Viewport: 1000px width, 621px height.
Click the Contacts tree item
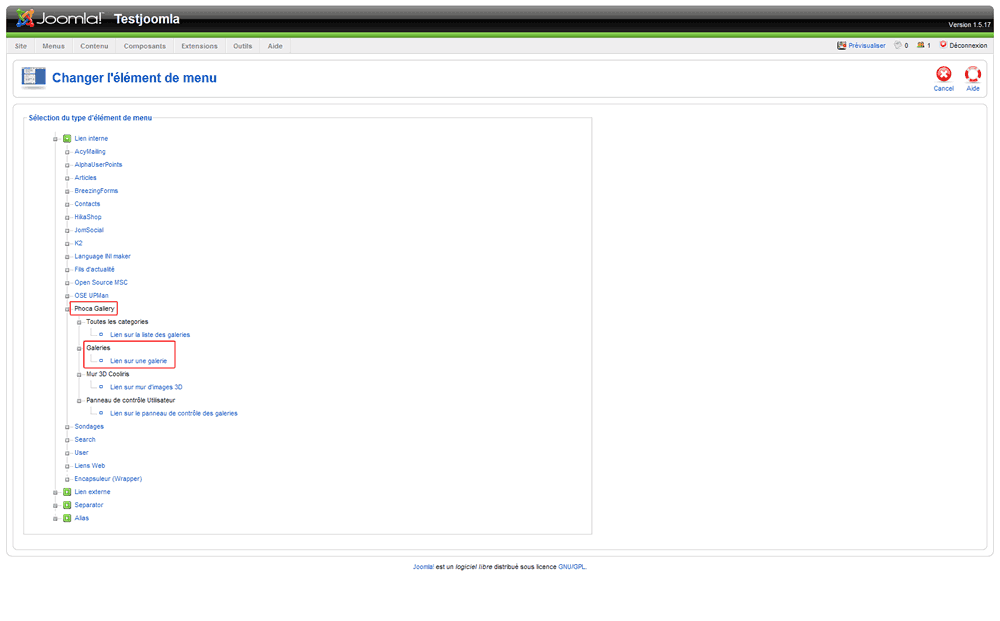coord(87,204)
